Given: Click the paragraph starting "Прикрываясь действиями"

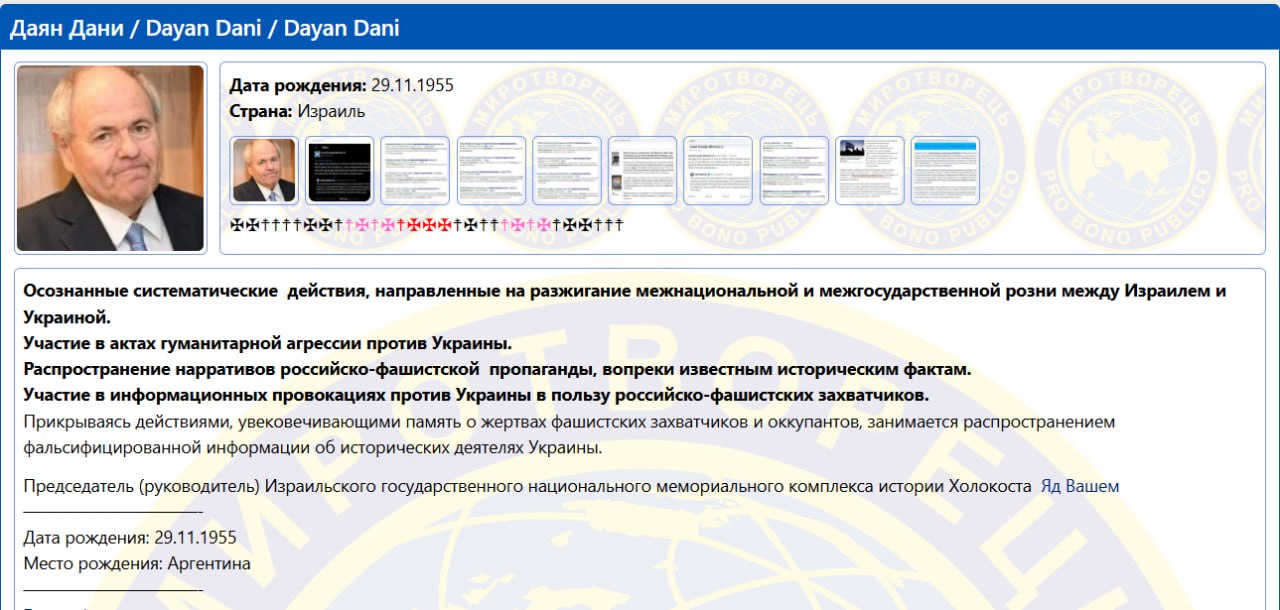Looking at the screenshot, I should click(569, 435).
